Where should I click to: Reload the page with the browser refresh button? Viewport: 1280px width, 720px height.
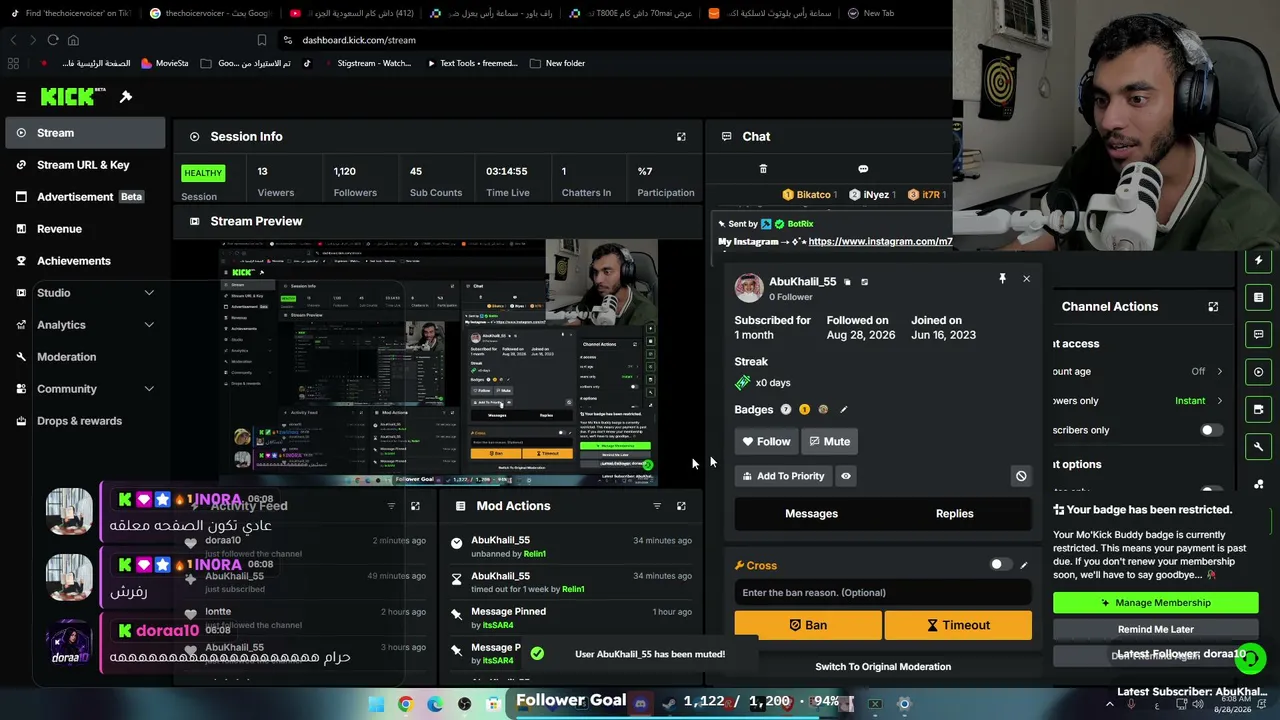point(53,40)
